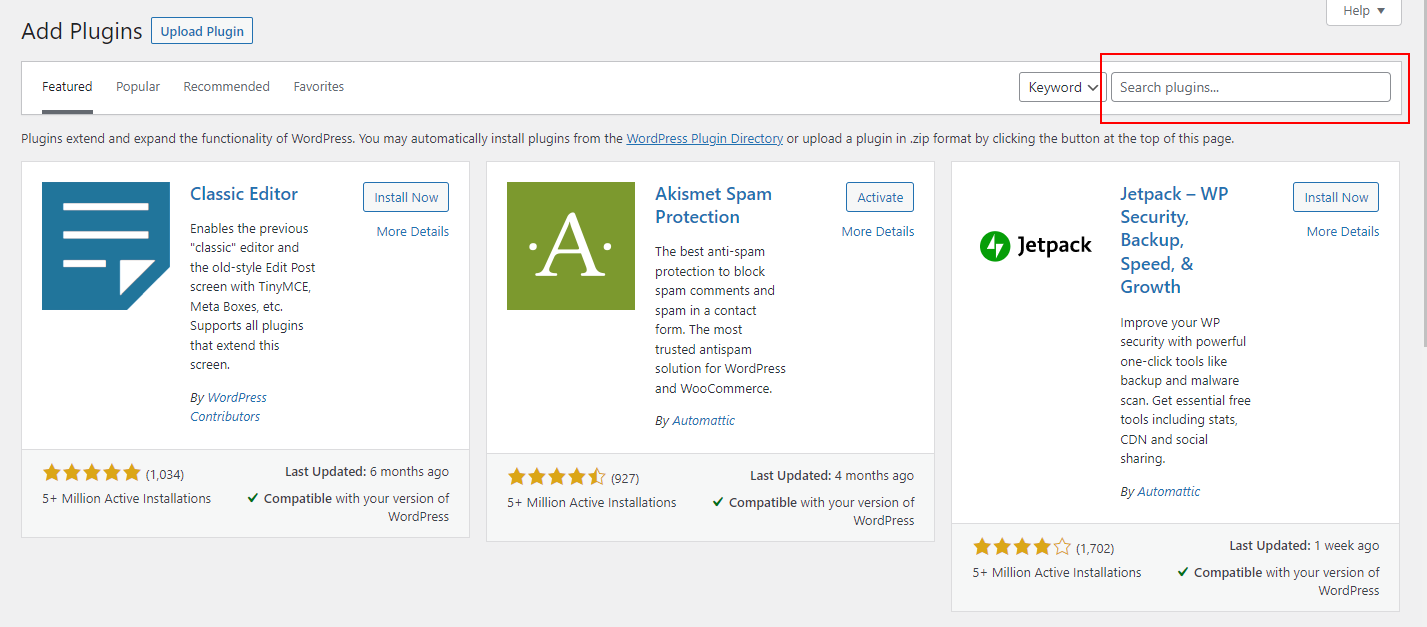Switch to the Recommended tab
Screen dimensions: 1427x627
click(227, 87)
